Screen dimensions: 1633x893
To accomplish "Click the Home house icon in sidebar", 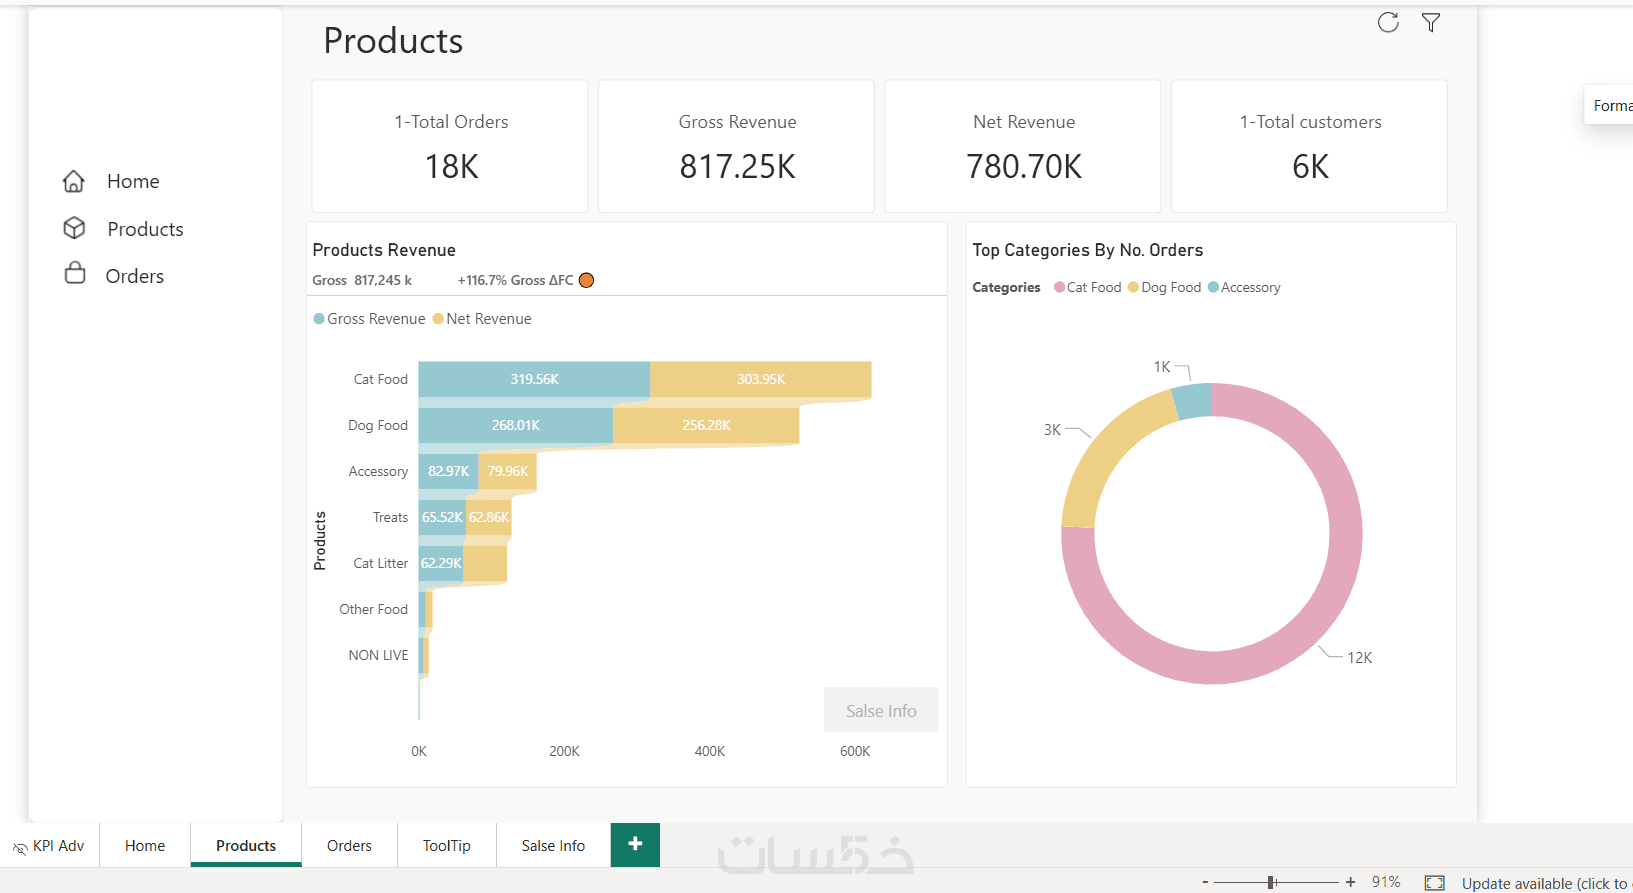I will (74, 181).
